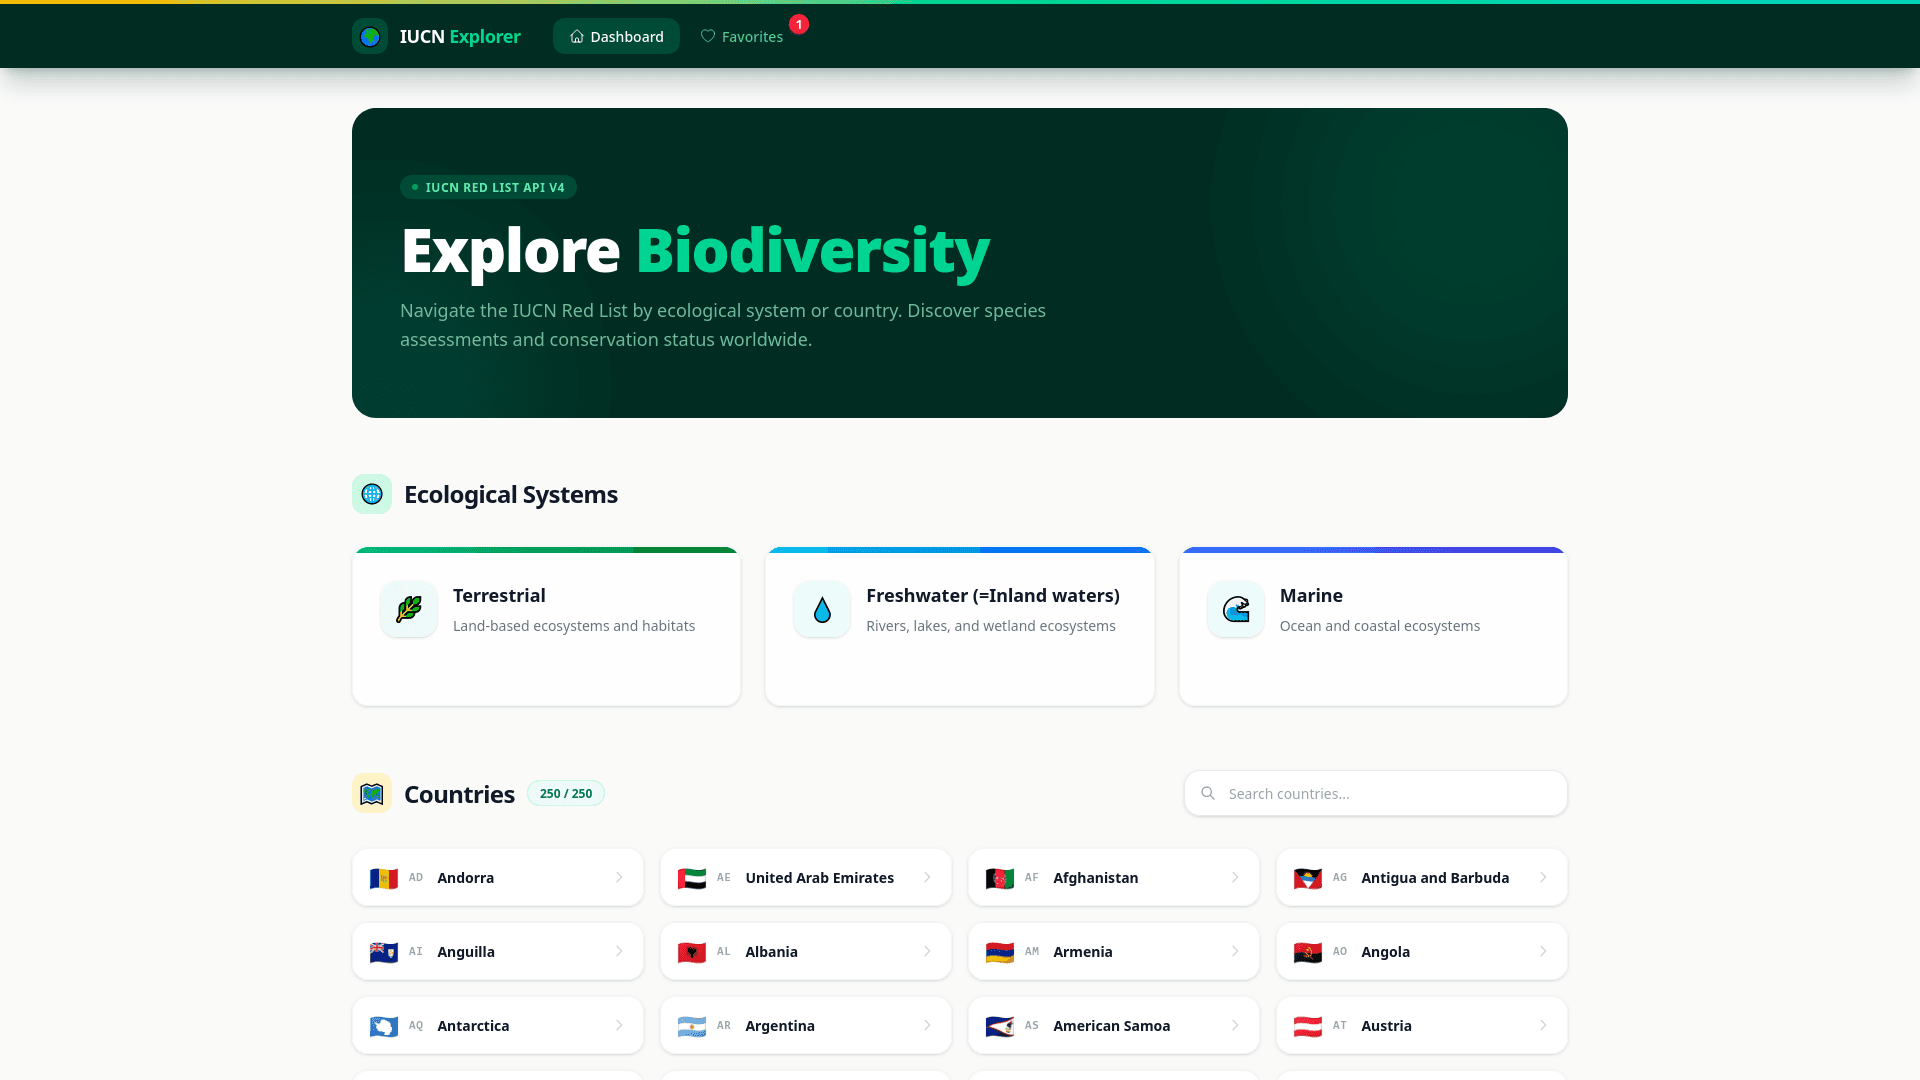Click the Countries map icon
Screen dimensions: 1920x1080
(372, 794)
